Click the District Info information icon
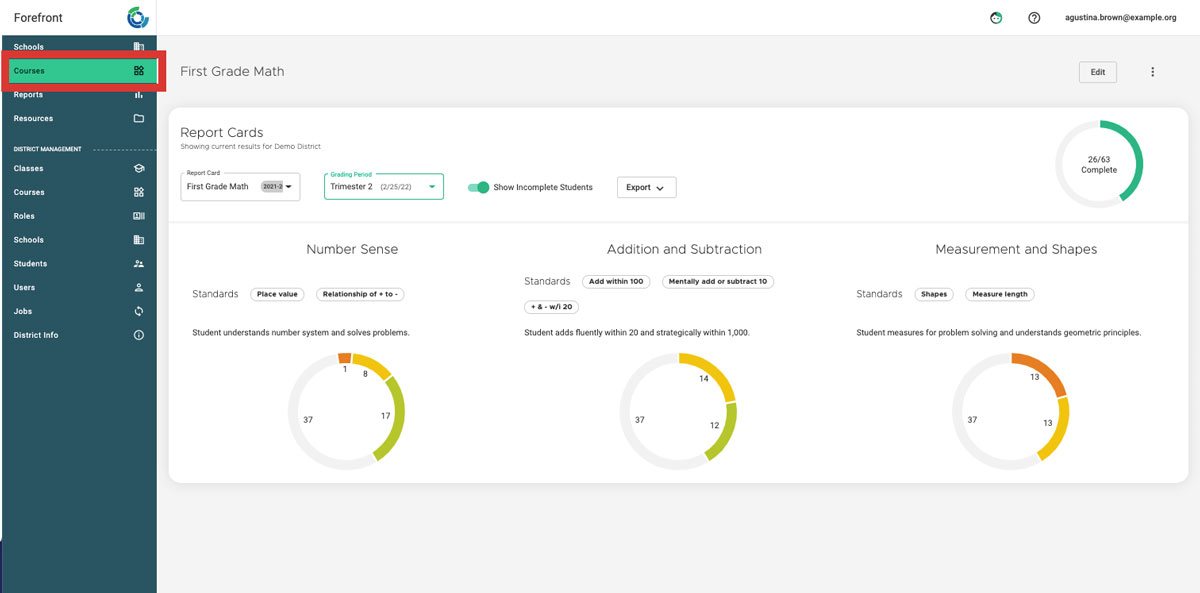Screen dimensions: 1200x593 [139, 335]
